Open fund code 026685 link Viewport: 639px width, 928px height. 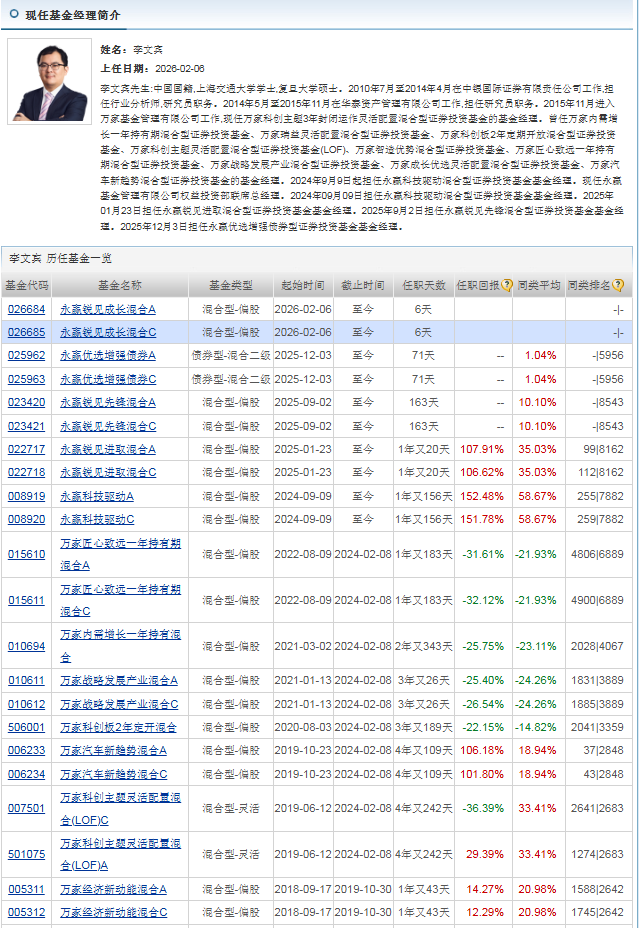point(26,333)
